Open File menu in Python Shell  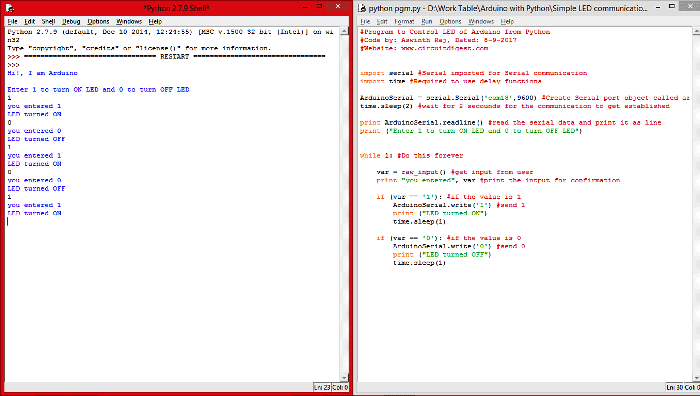click(12, 21)
